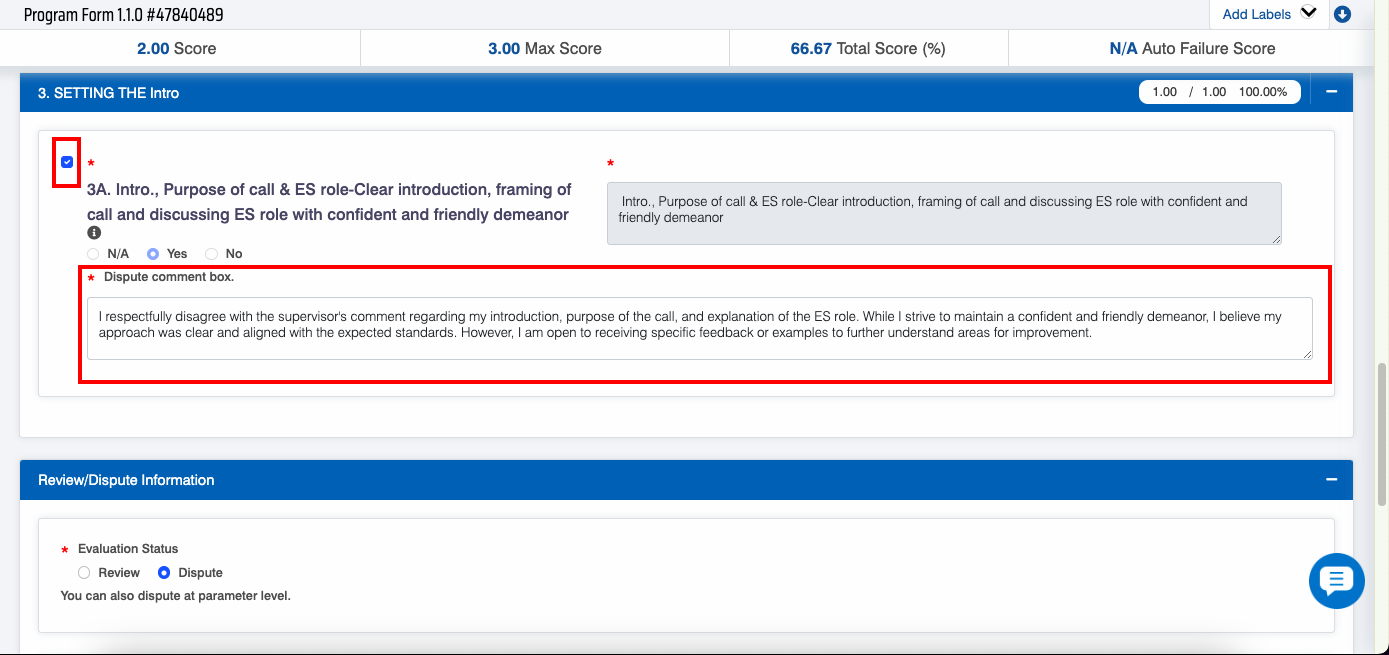Set Evaluation Status to Review
This screenshot has height=655, width=1389.
(85, 573)
